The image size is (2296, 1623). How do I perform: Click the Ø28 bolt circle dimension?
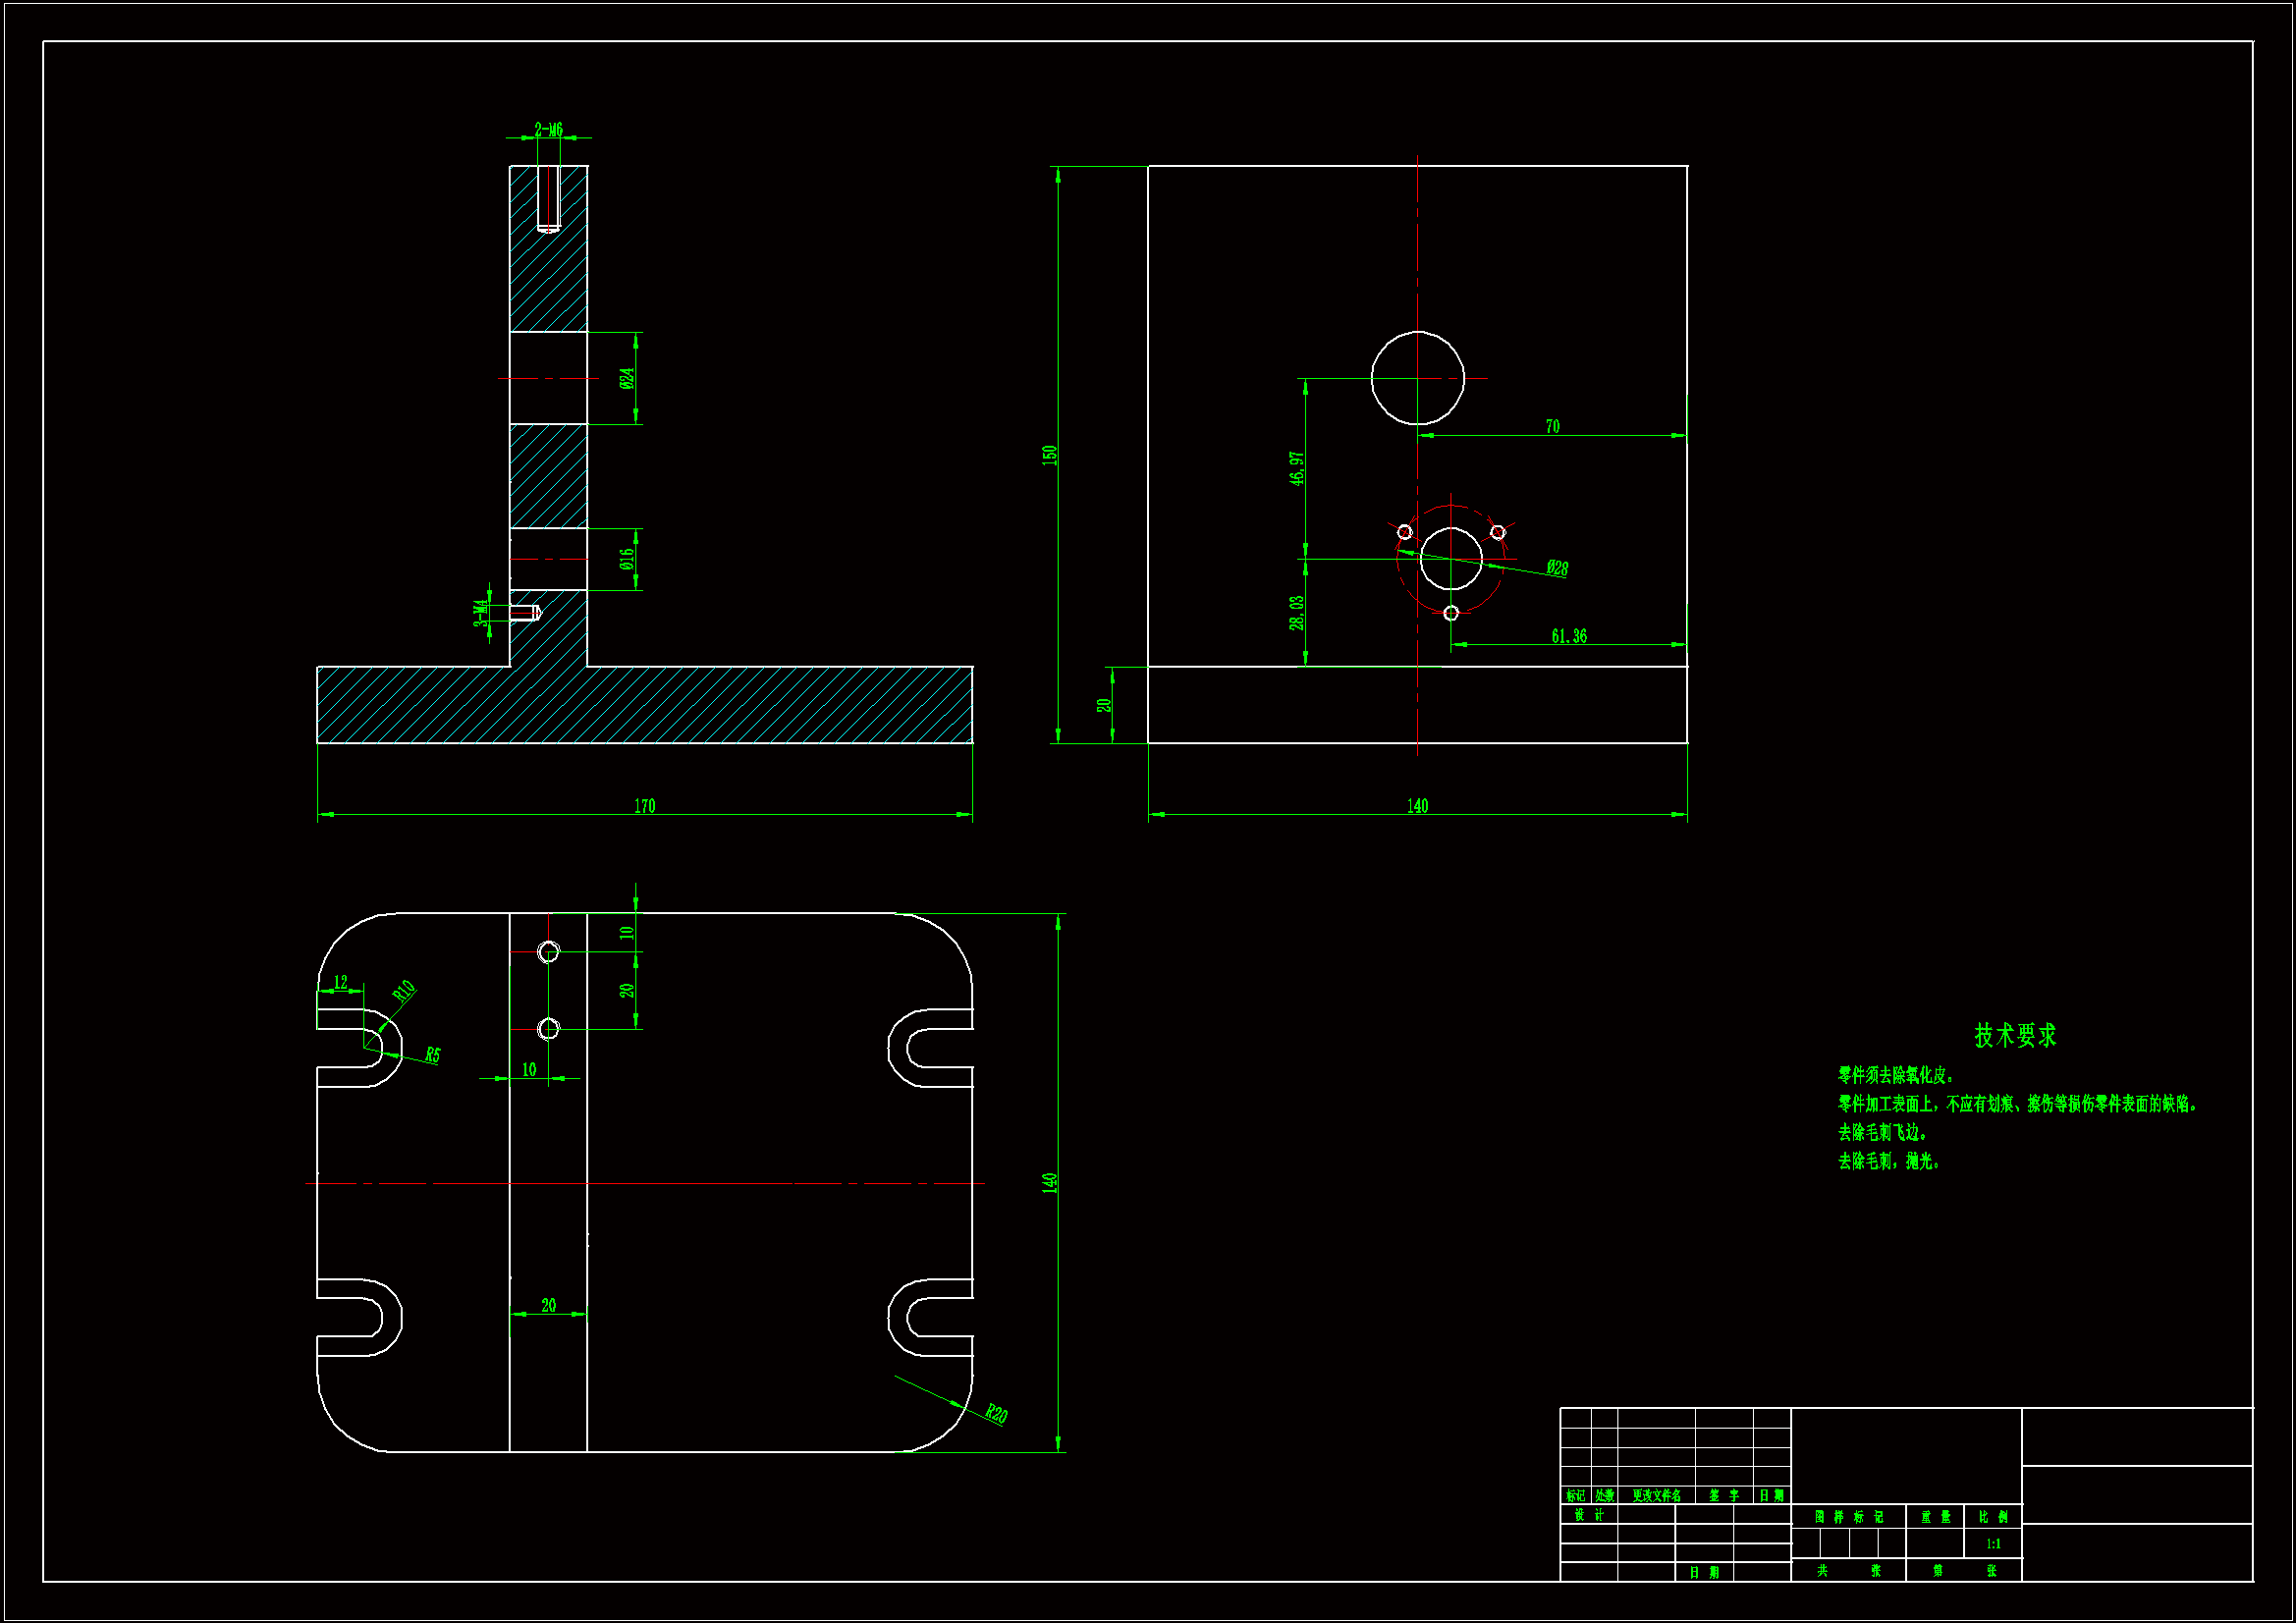click(x=1557, y=568)
